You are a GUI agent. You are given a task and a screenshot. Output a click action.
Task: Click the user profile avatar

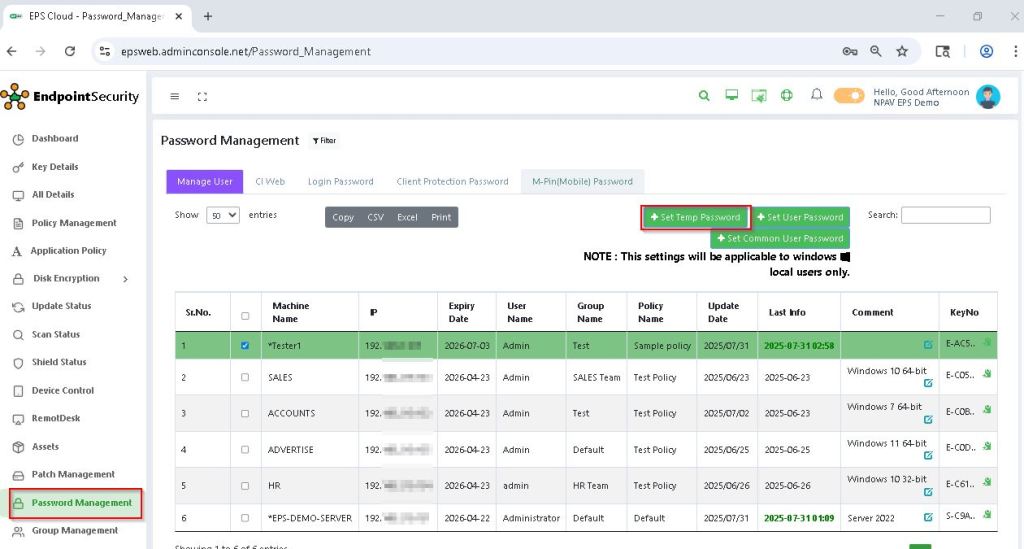pos(987,96)
